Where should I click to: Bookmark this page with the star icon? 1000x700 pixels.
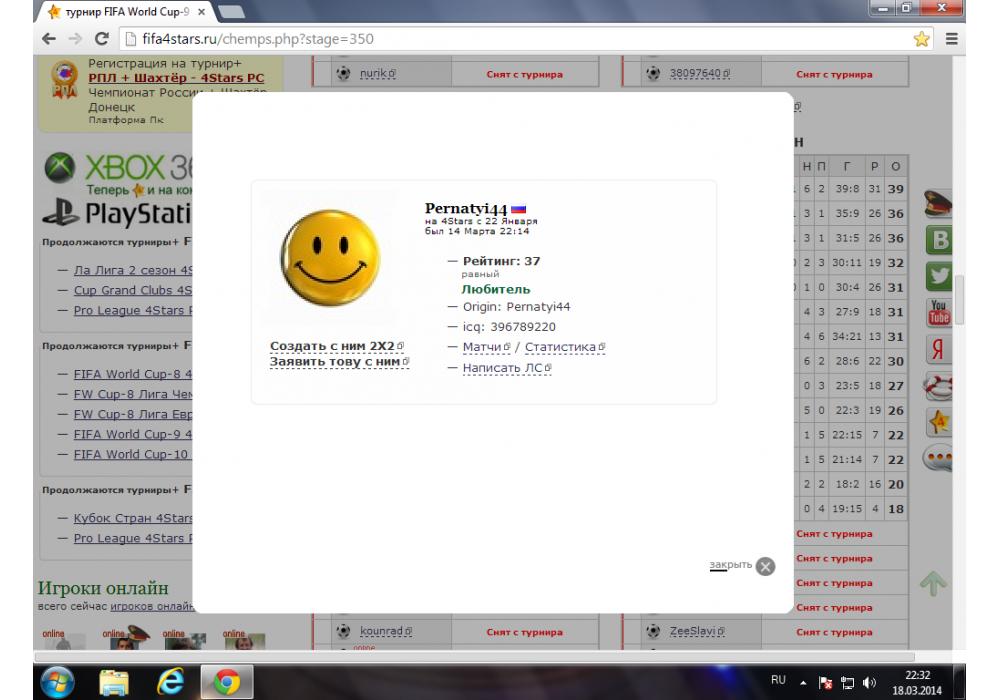click(921, 39)
